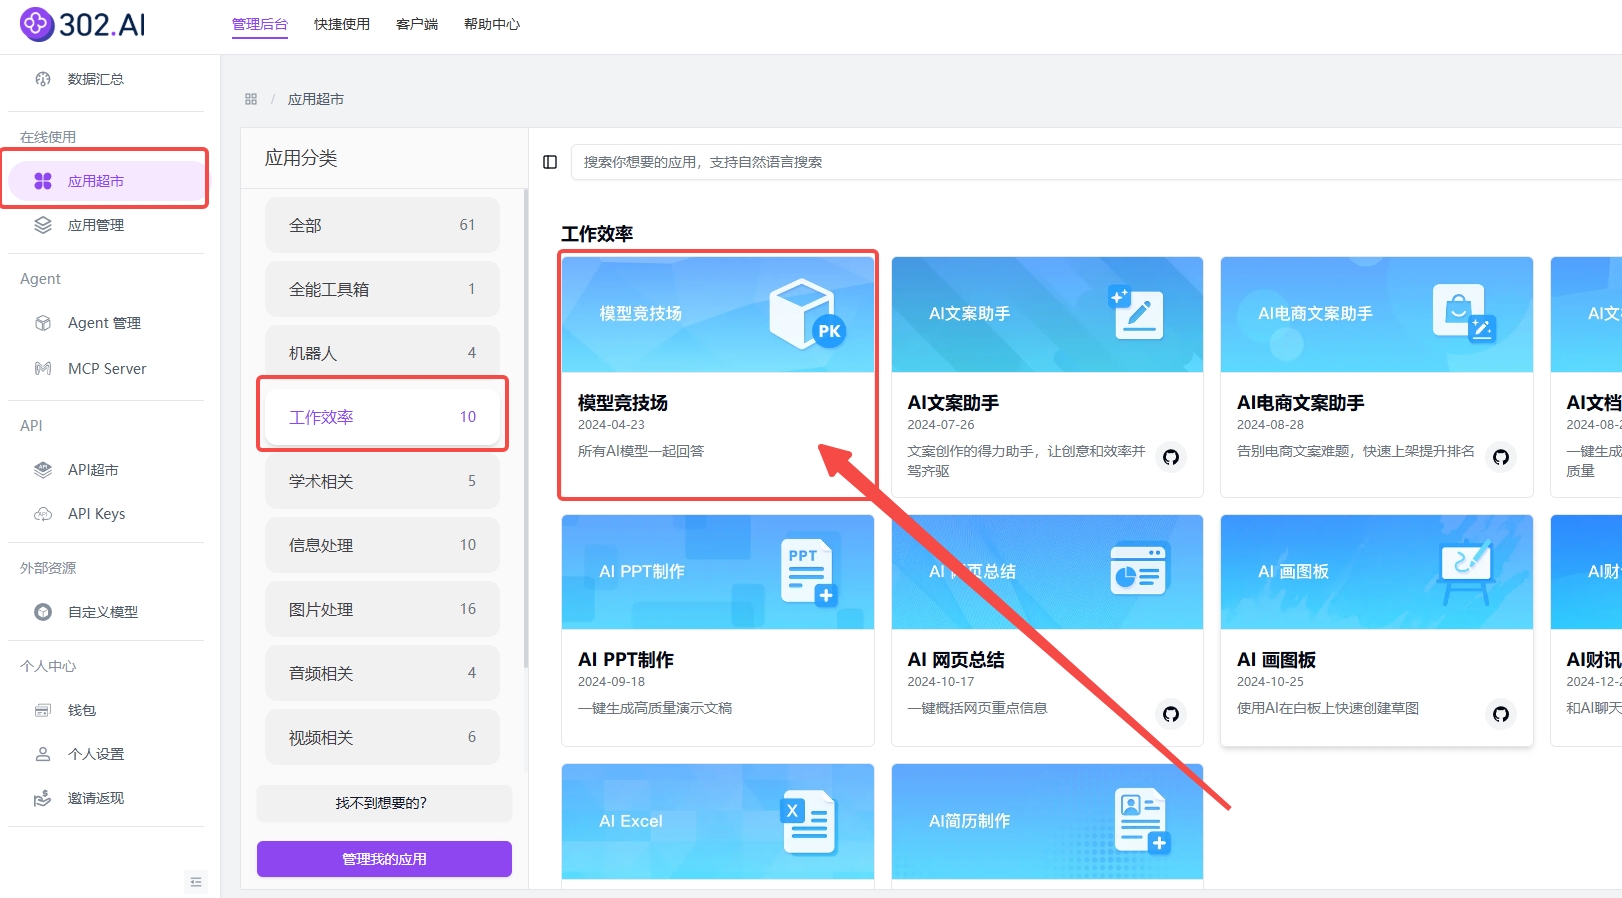Viewport: 1622px width, 898px height.
Task: Click the 应用管理 layers icon
Action: [x=43, y=225]
